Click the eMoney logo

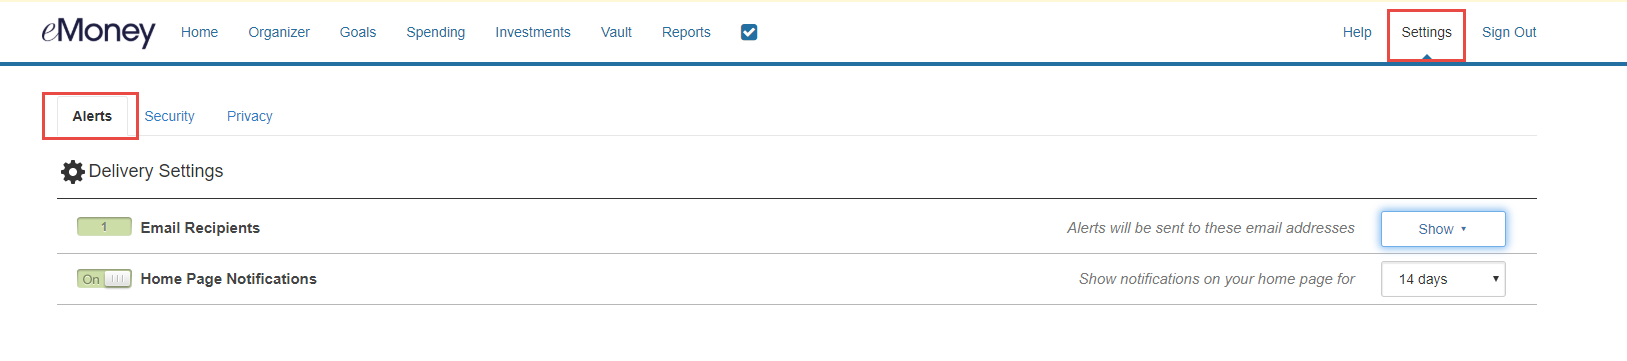click(x=98, y=32)
